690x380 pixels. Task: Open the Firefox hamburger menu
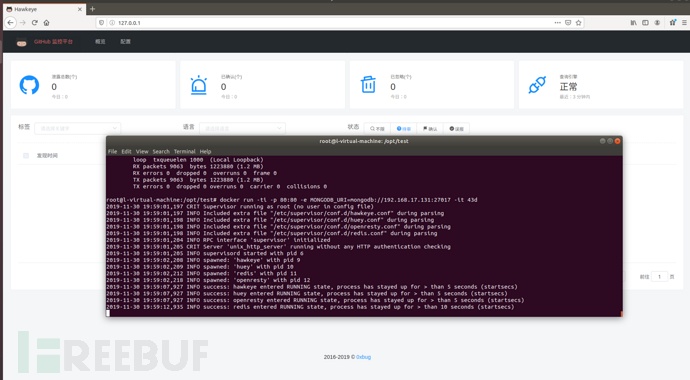685,22
